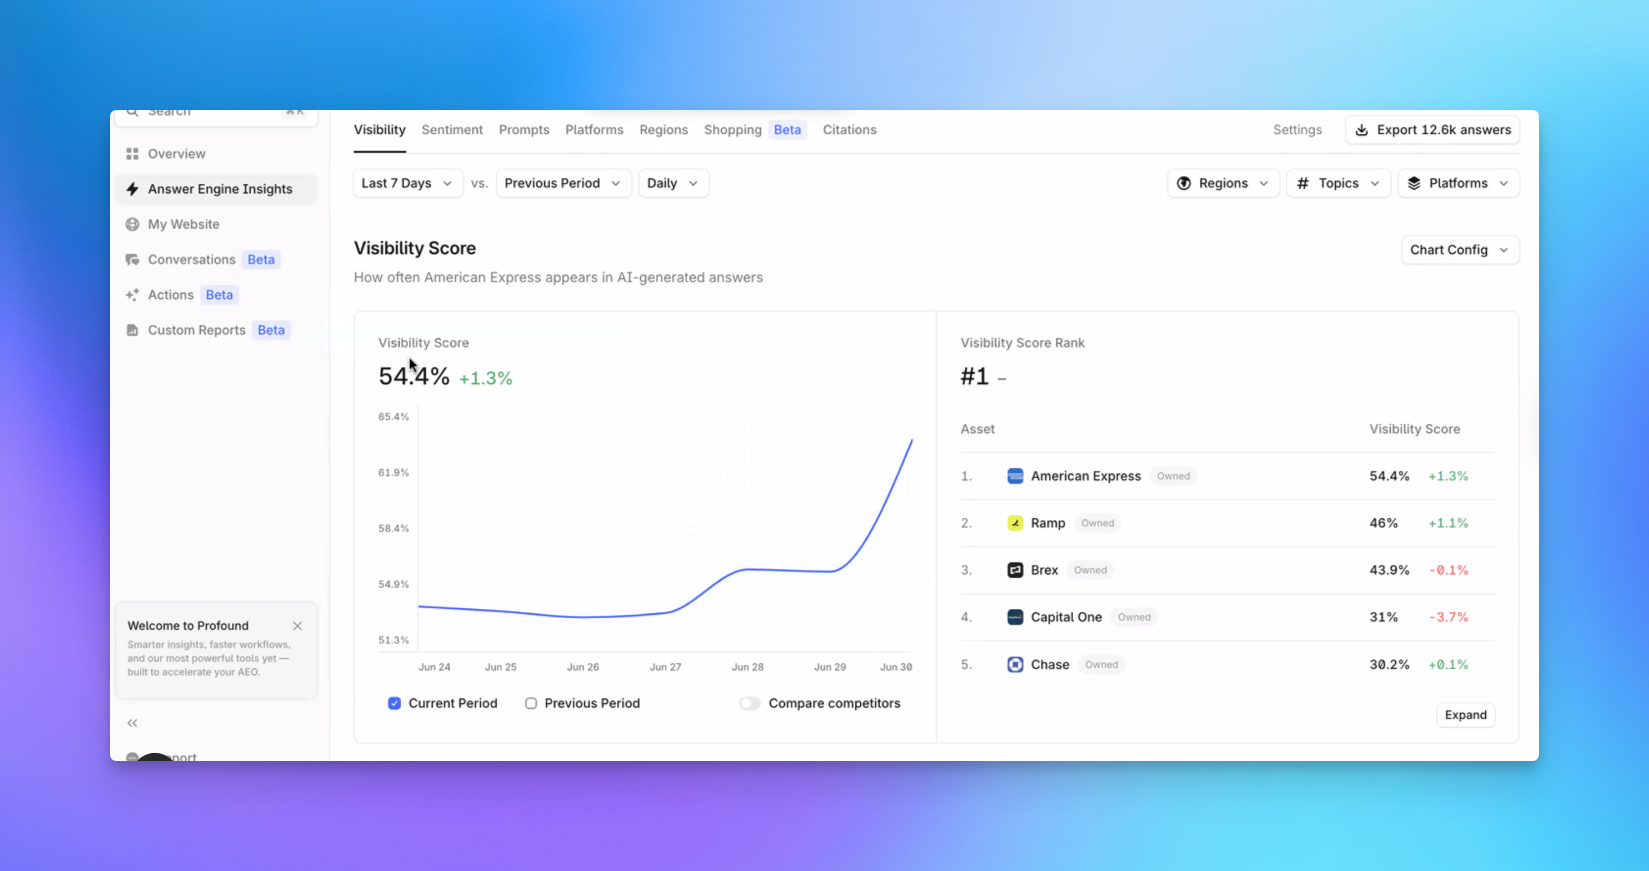The height and width of the screenshot is (871, 1649).
Task: Click Capital One's -3.7% change value
Action: click(1448, 617)
